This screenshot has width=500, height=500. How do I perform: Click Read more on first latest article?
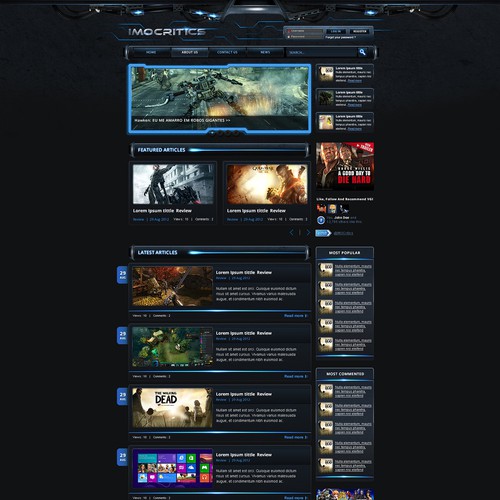(295, 316)
